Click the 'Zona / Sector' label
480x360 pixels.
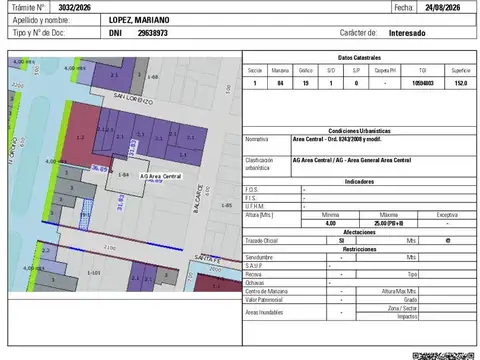pos(403,308)
